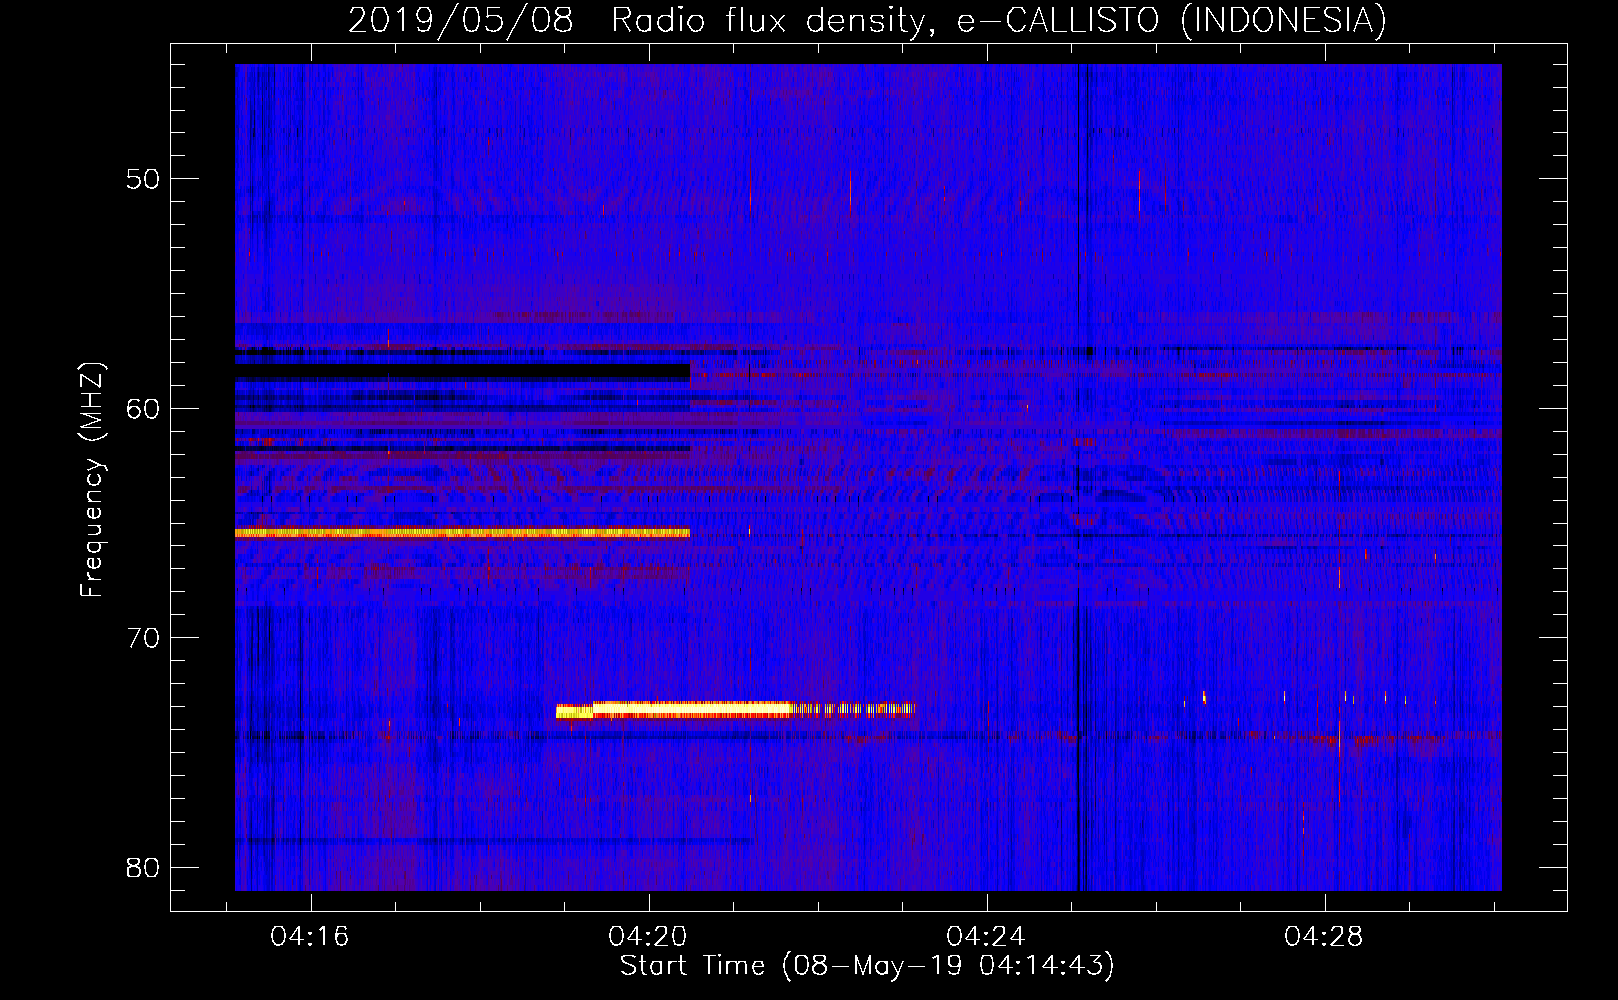Click the plot title 'Radio flux density, e-CALLISTO (INDONESIA)'

click(x=998, y=20)
